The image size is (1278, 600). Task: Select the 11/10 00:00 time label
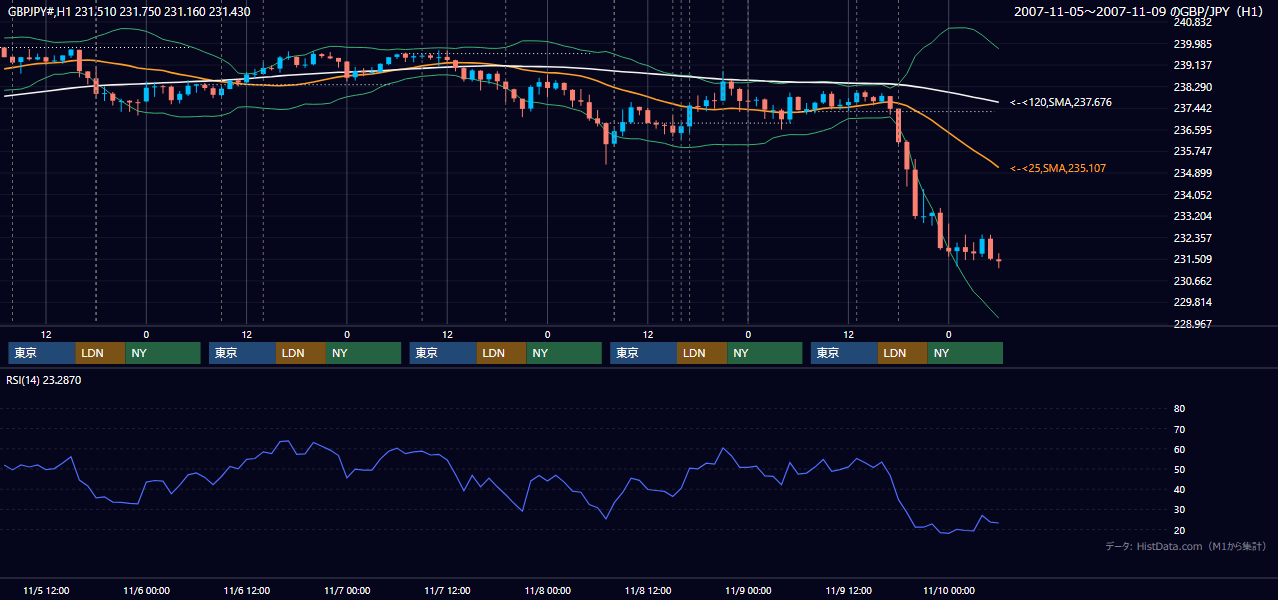point(948,590)
